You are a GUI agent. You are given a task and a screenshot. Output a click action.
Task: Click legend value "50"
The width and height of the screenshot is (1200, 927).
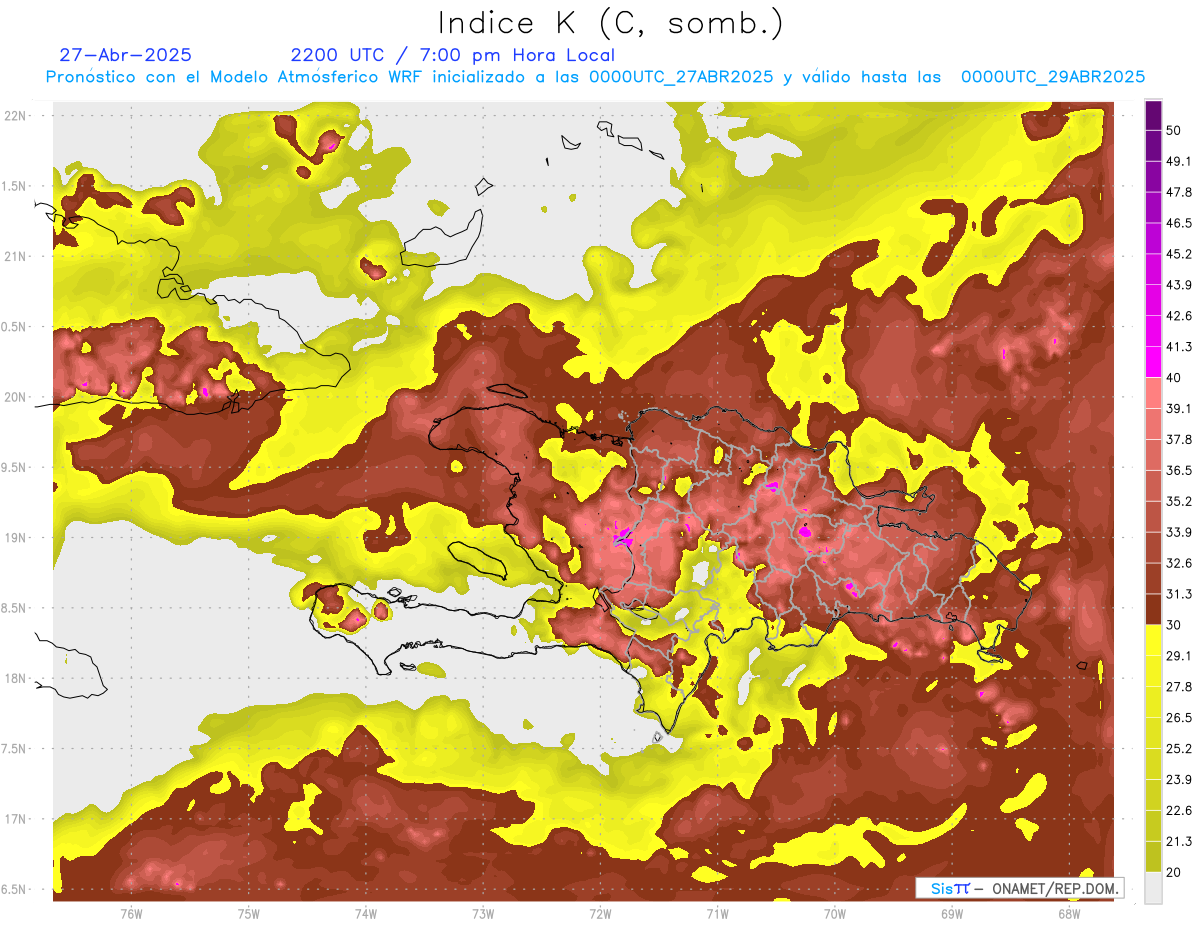1174,130
